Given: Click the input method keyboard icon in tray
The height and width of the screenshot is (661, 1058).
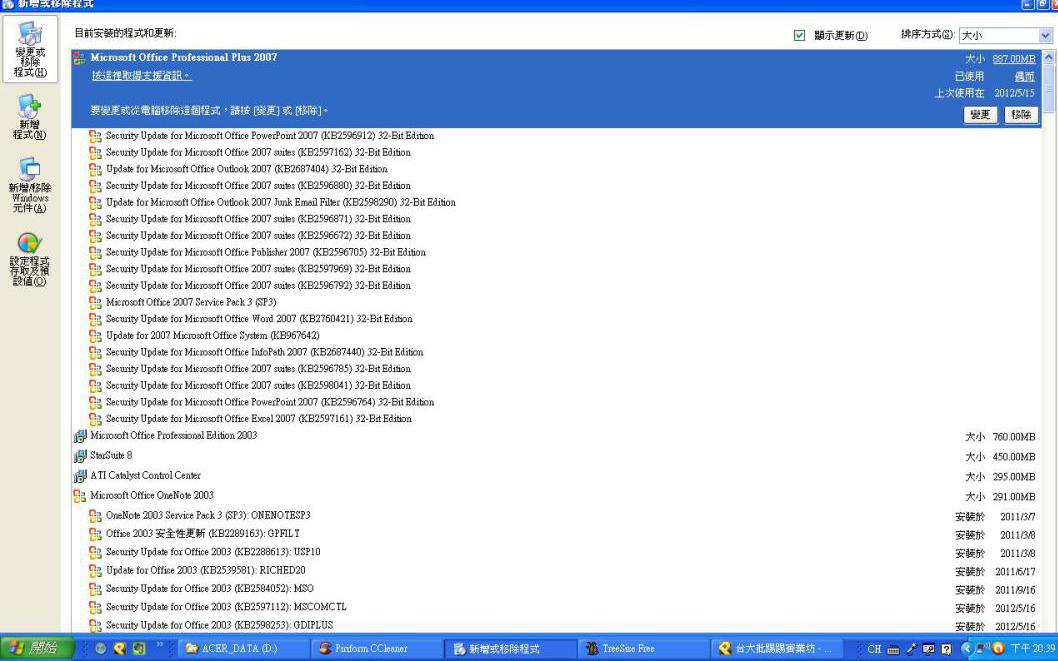Looking at the screenshot, I should tap(893, 650).
